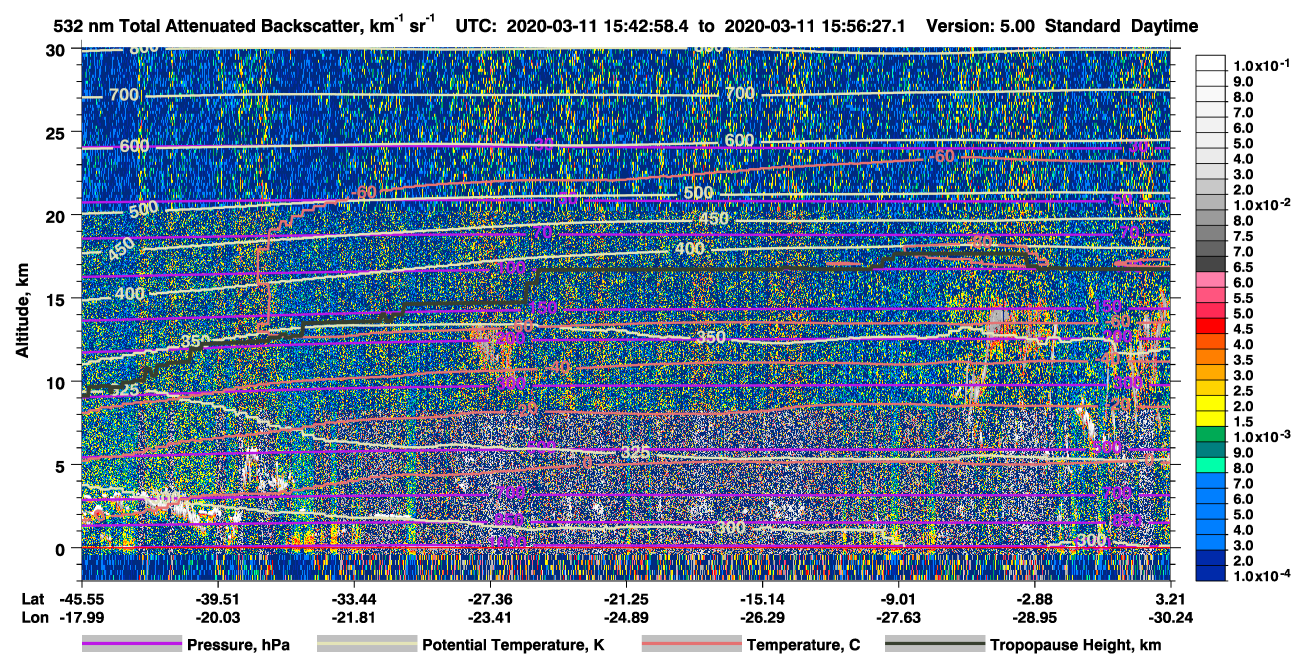Click colorbar label 3.5
Image resolution: width=1300 pixels, height=667 pixels.
[x=1243, y=360]
